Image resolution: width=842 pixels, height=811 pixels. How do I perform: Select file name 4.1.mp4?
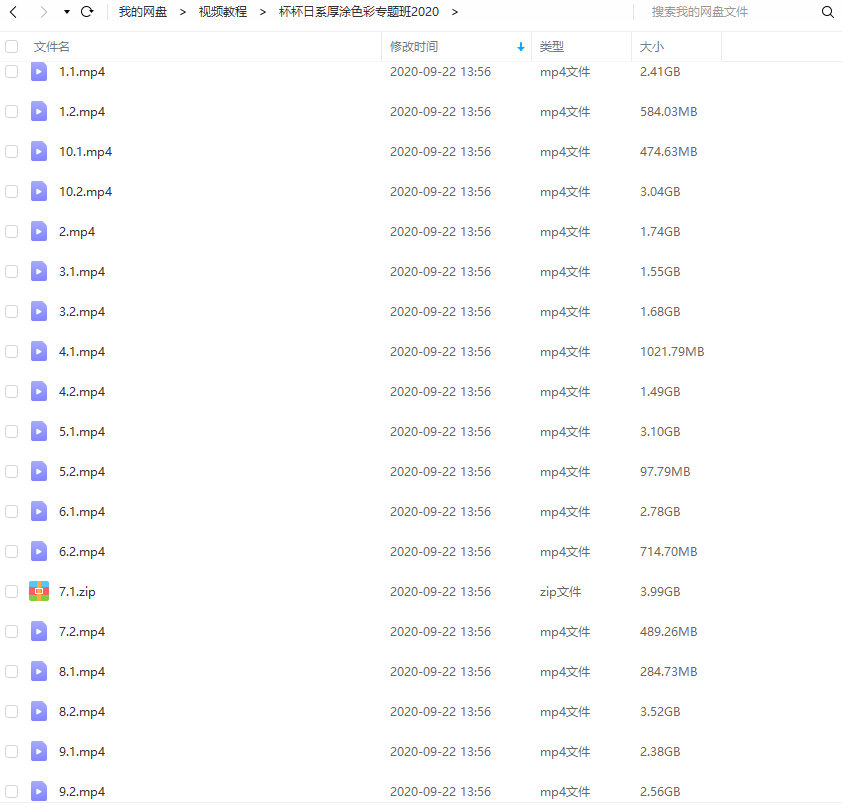point(82,352)
